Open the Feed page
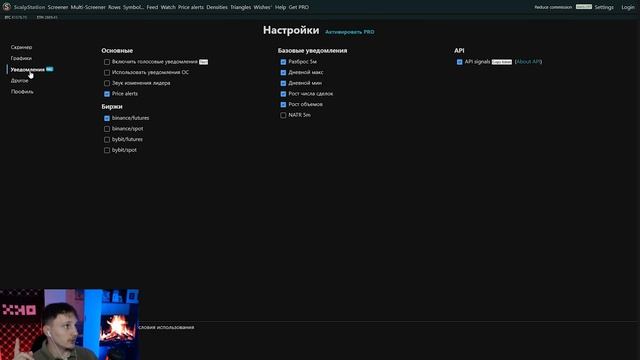 [x=152, y=7]
